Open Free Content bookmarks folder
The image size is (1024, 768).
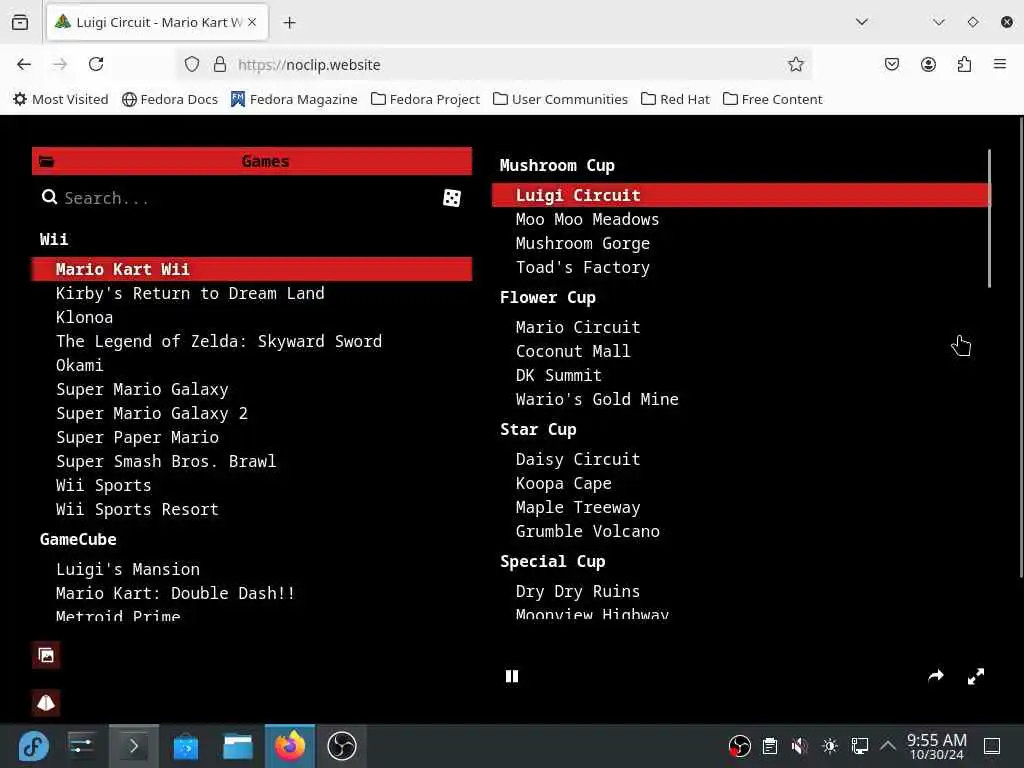pos(773,99)
